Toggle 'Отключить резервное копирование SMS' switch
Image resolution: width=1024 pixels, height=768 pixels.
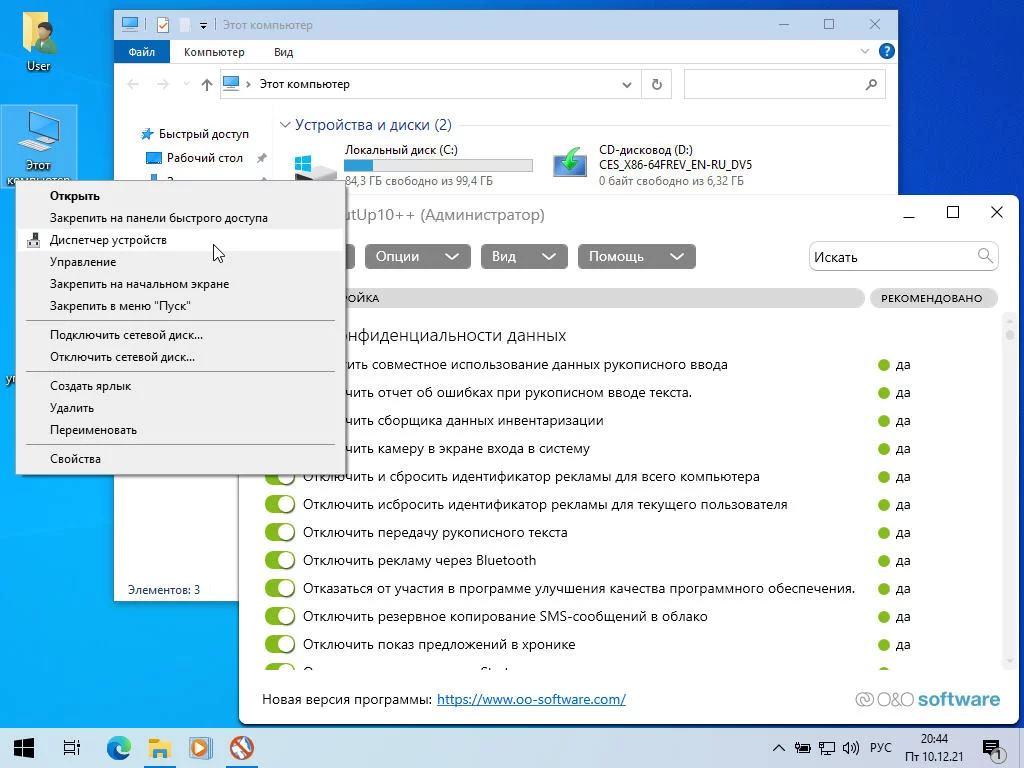(280, 616)
